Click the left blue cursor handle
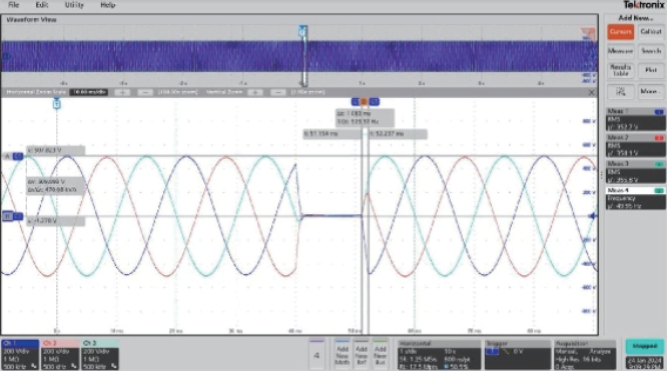667x371 pixels. pyautogui.click(x=355, y=102)
